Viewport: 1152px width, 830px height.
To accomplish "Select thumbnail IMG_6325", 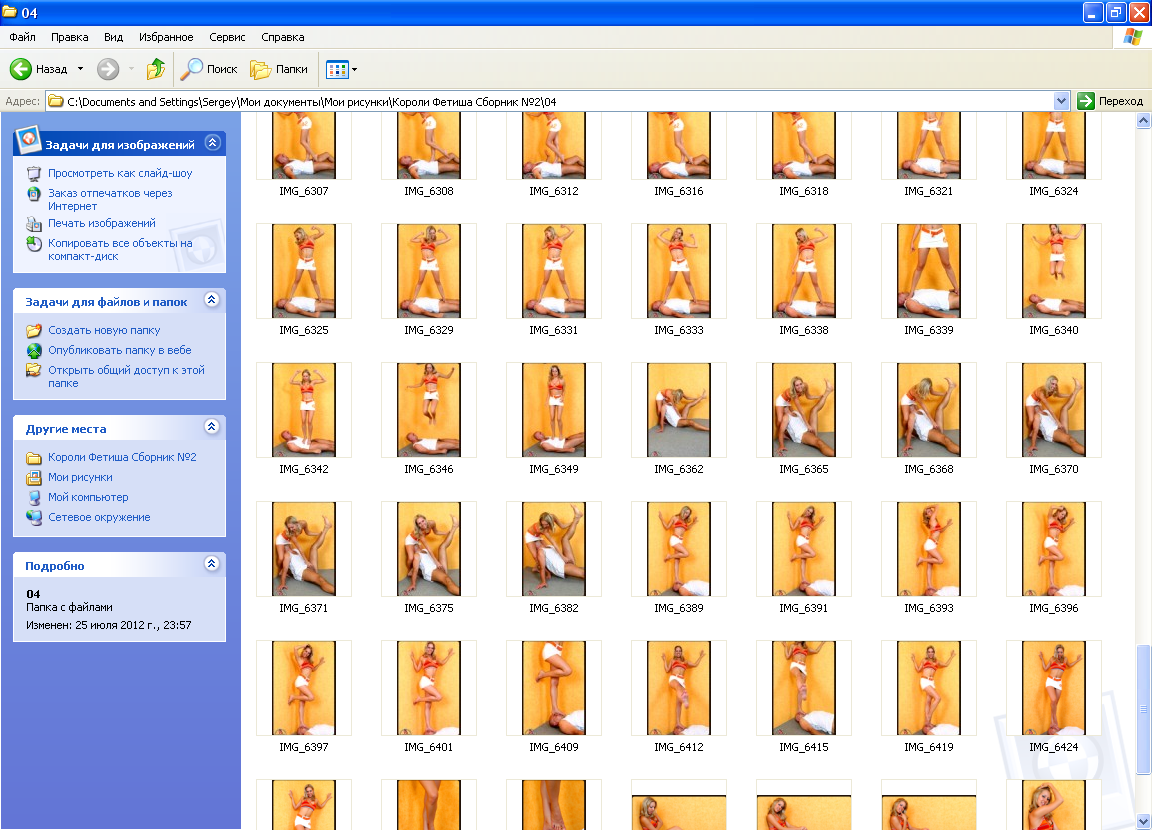I will [x=303, y=271].
